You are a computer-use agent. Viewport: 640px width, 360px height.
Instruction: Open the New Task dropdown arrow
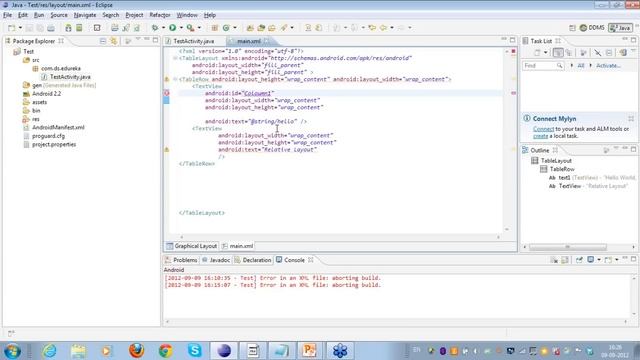[x=545, y=53]
